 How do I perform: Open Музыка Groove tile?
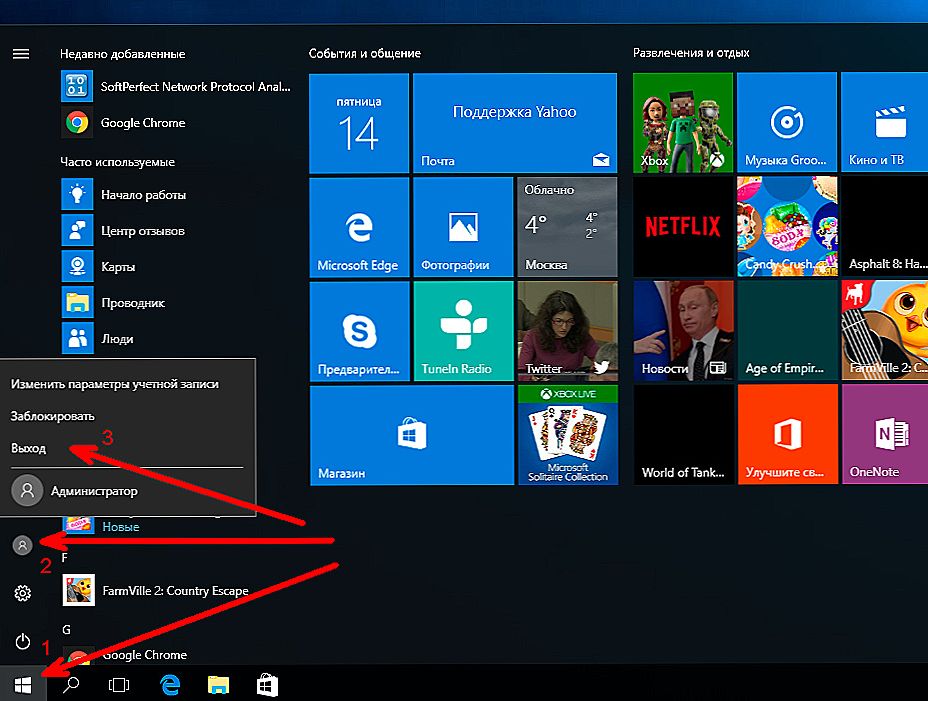click(x=787, y=123)
